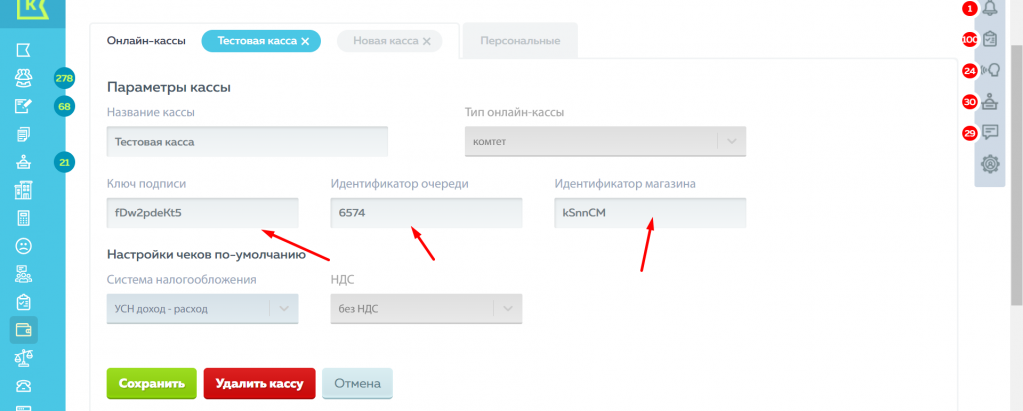Click the Удалить кассу button

pyautogui.click(x=260, y=383)
